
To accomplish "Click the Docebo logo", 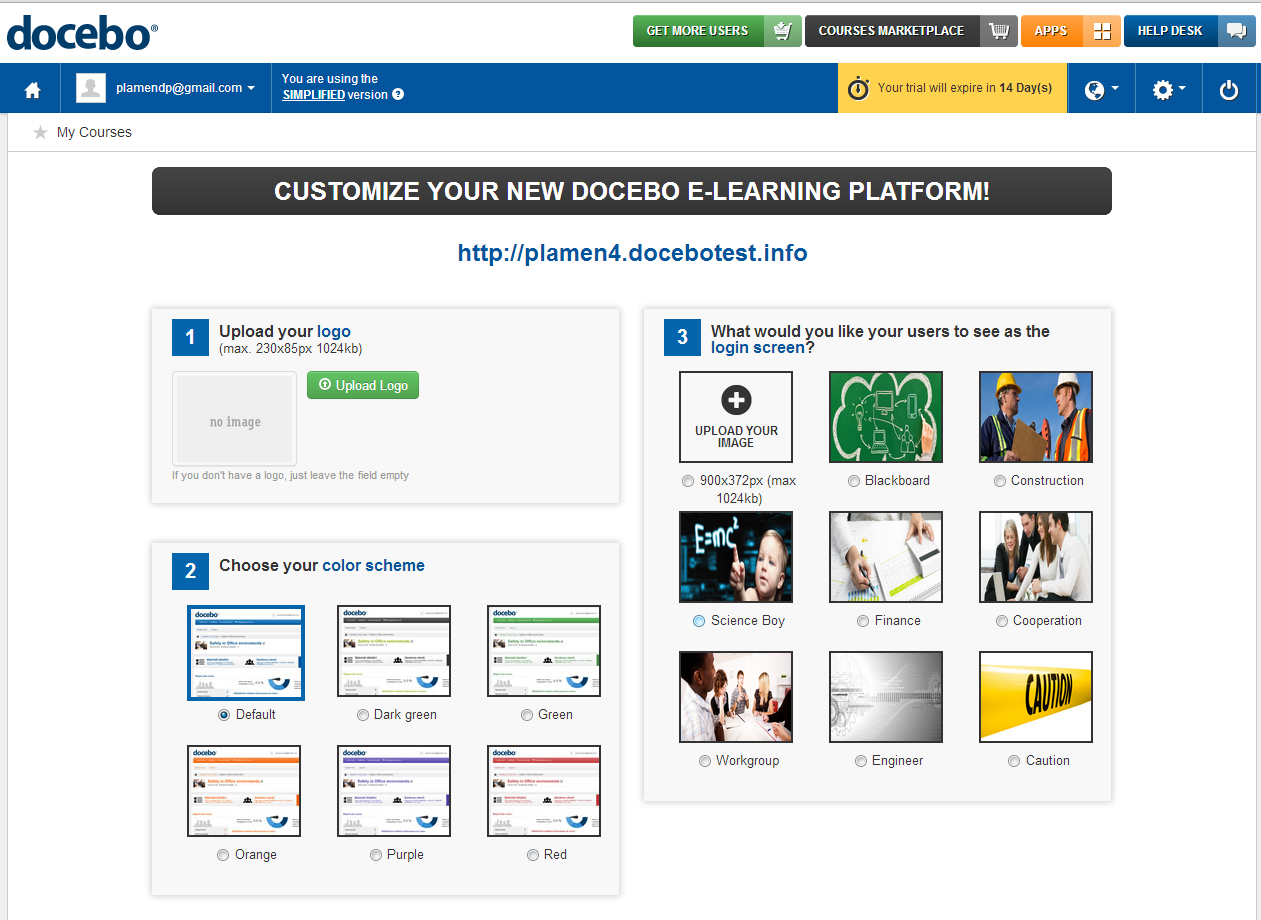I will click(82, 33).
